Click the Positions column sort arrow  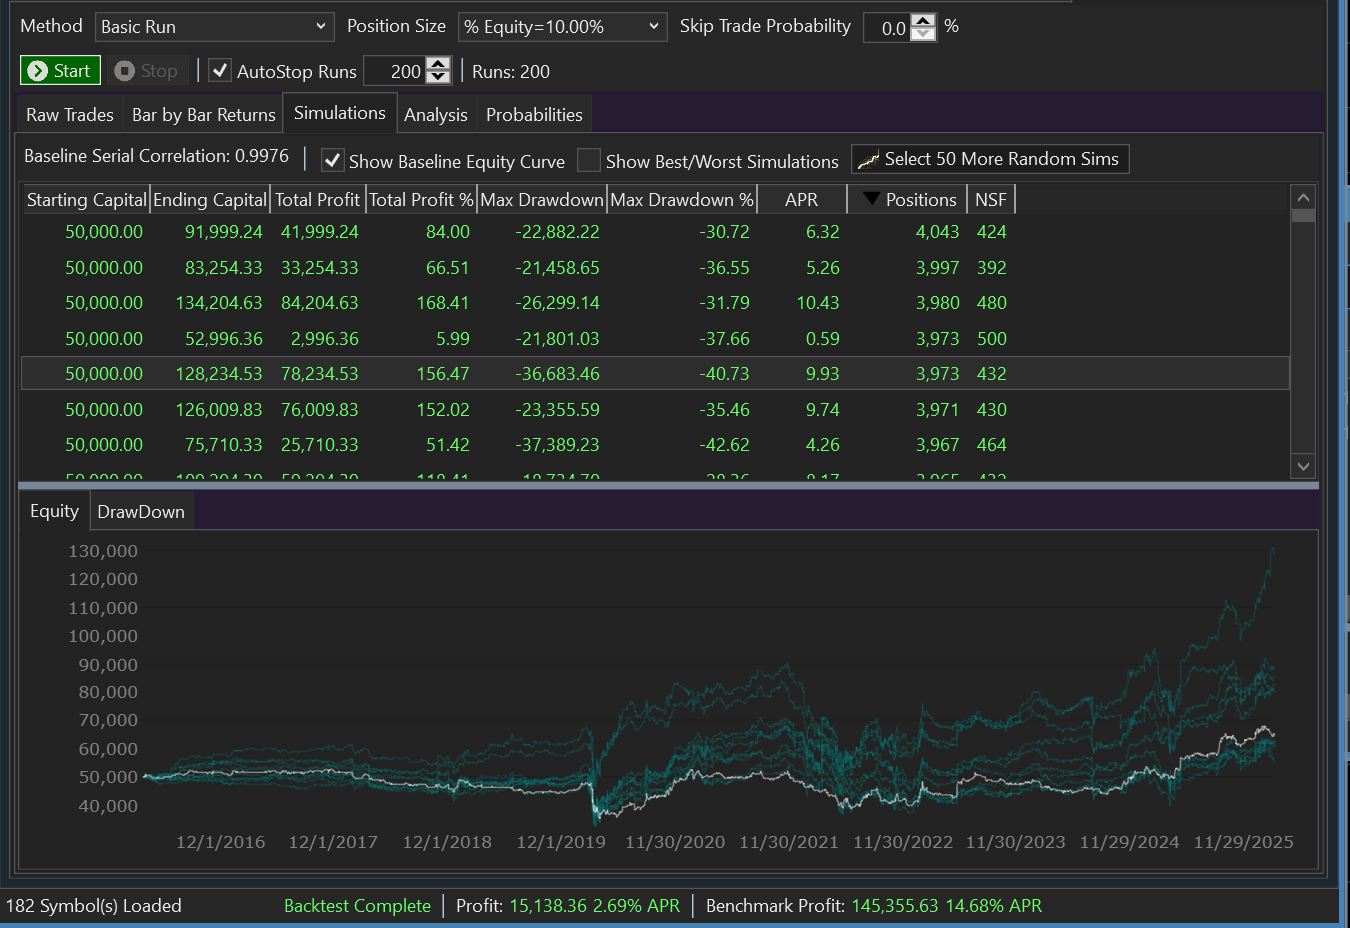pos(871,199)
